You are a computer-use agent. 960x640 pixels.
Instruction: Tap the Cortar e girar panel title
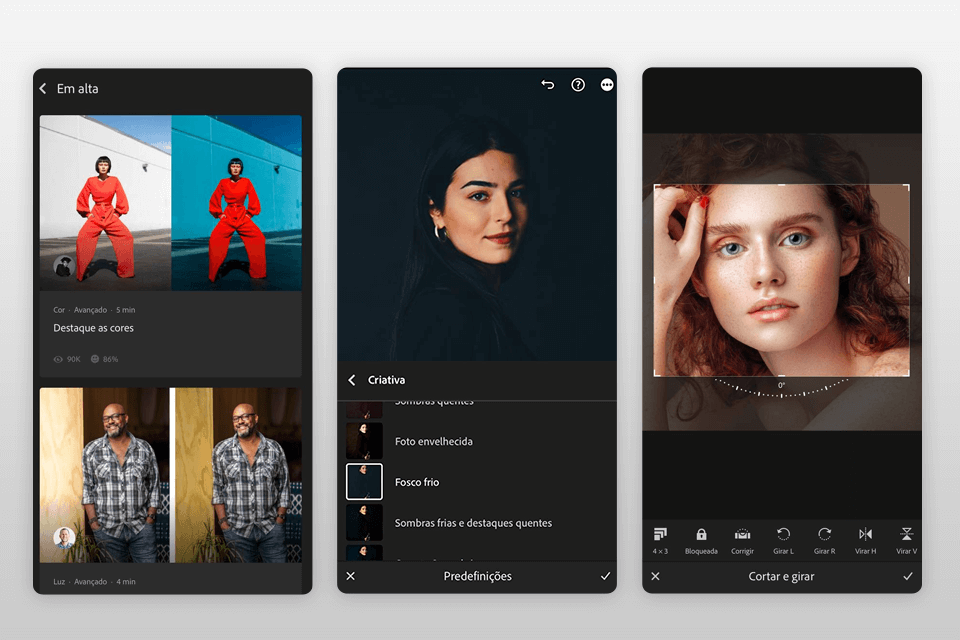(781, 576)
